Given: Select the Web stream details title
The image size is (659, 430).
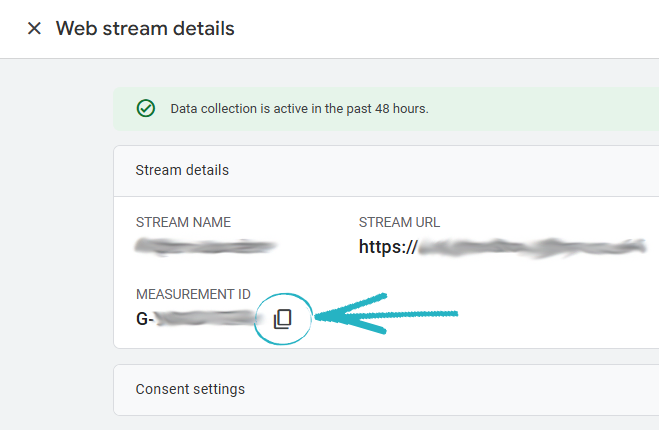Looking at the screenshot, I should coord(145,28).
